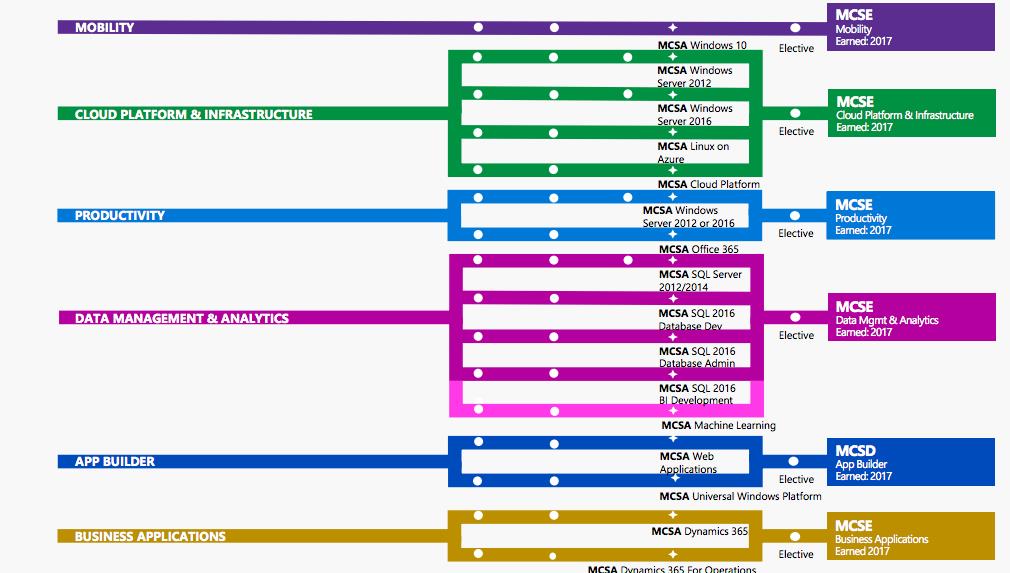Screen dimensions: 1010x573
Task: Click the Elective label on the App Builder track
Action: [796, 480]
